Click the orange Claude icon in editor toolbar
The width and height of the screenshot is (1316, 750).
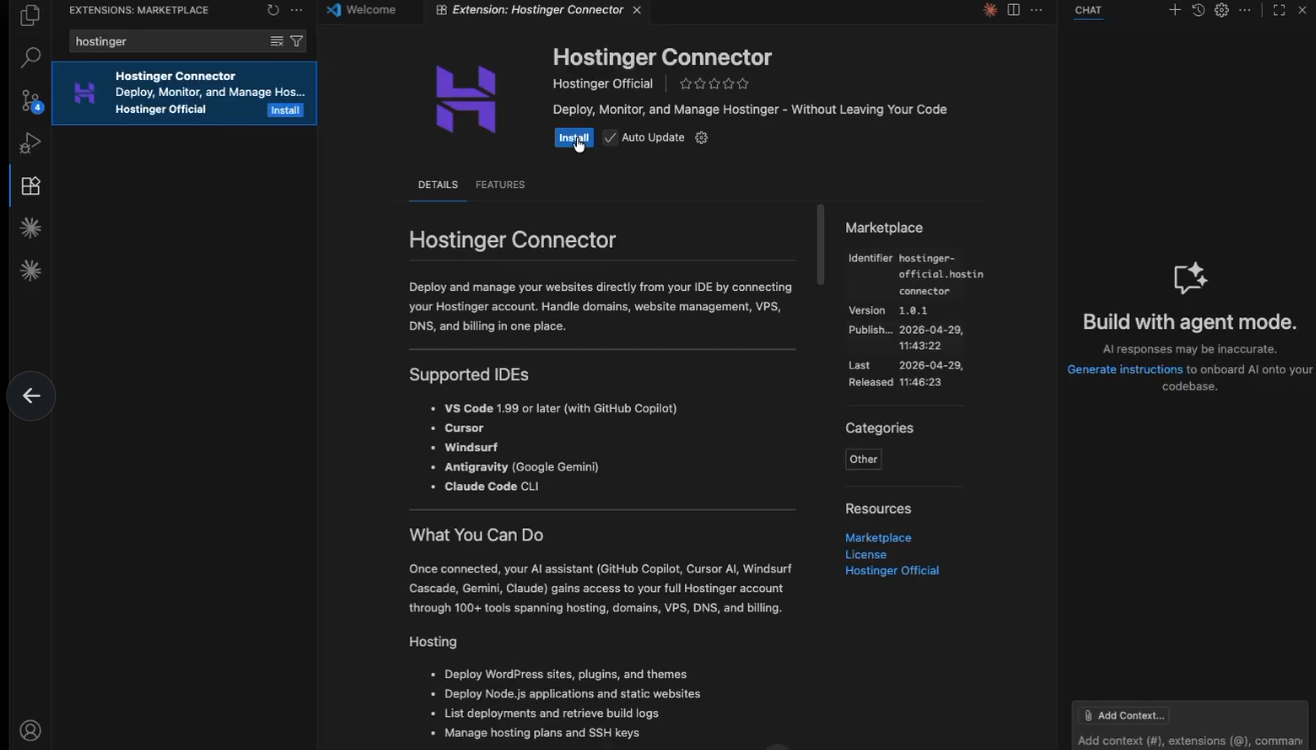pyautogui.click(x=990, y=10)
